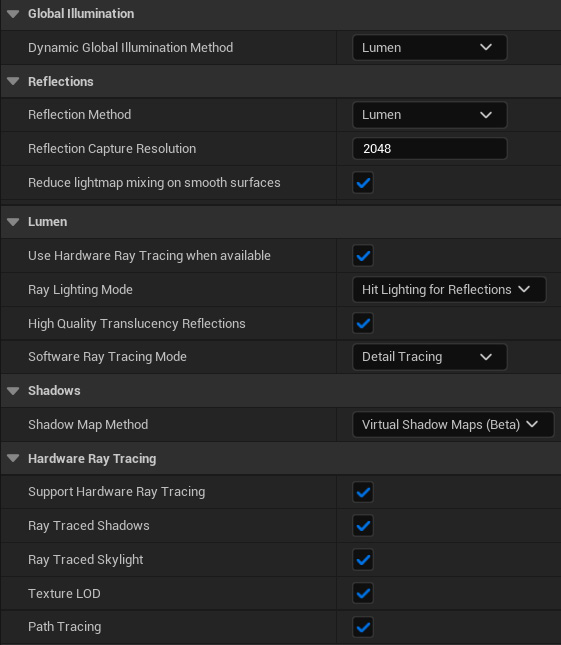This screenshot has width=561, height=645.
Task: Click the Reflection Capture Resolution field
Action: (x=430, y=148)
